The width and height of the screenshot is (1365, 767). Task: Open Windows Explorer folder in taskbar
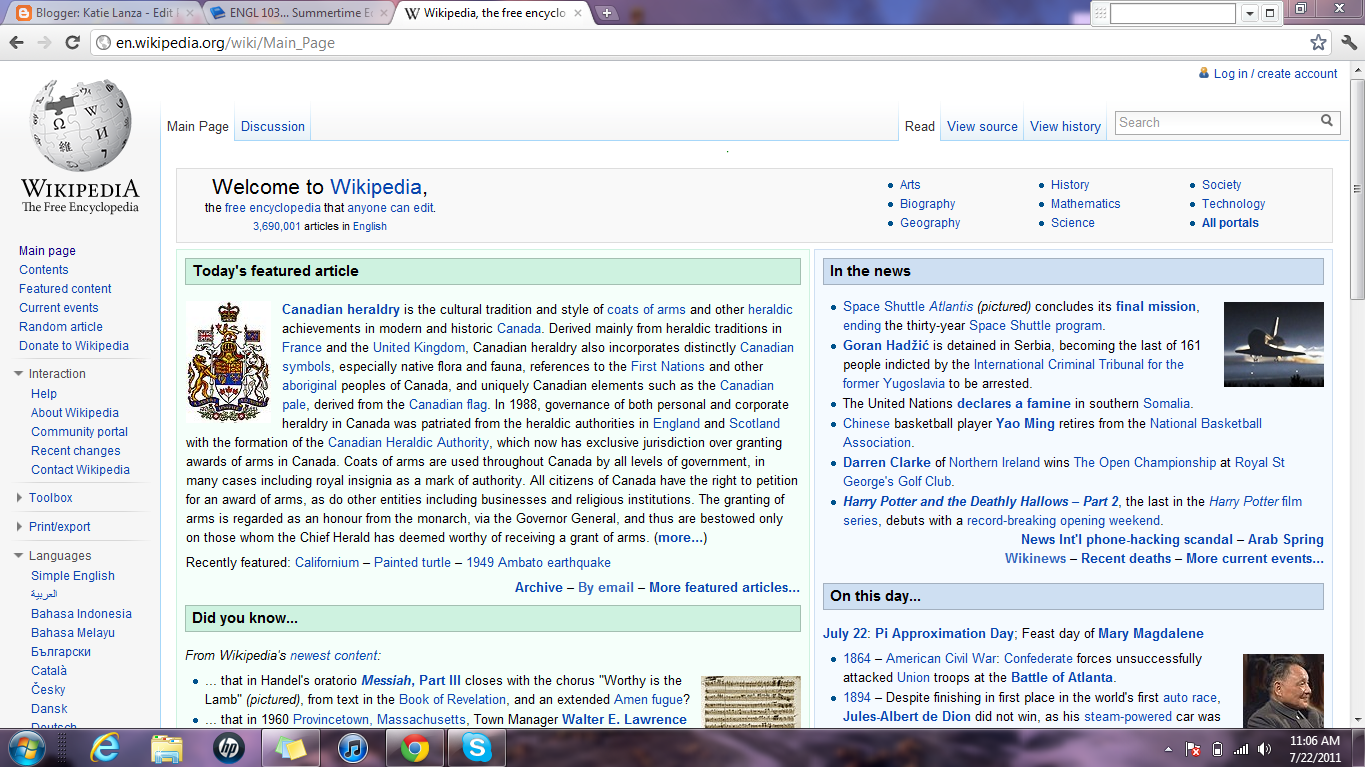(167, 748)
